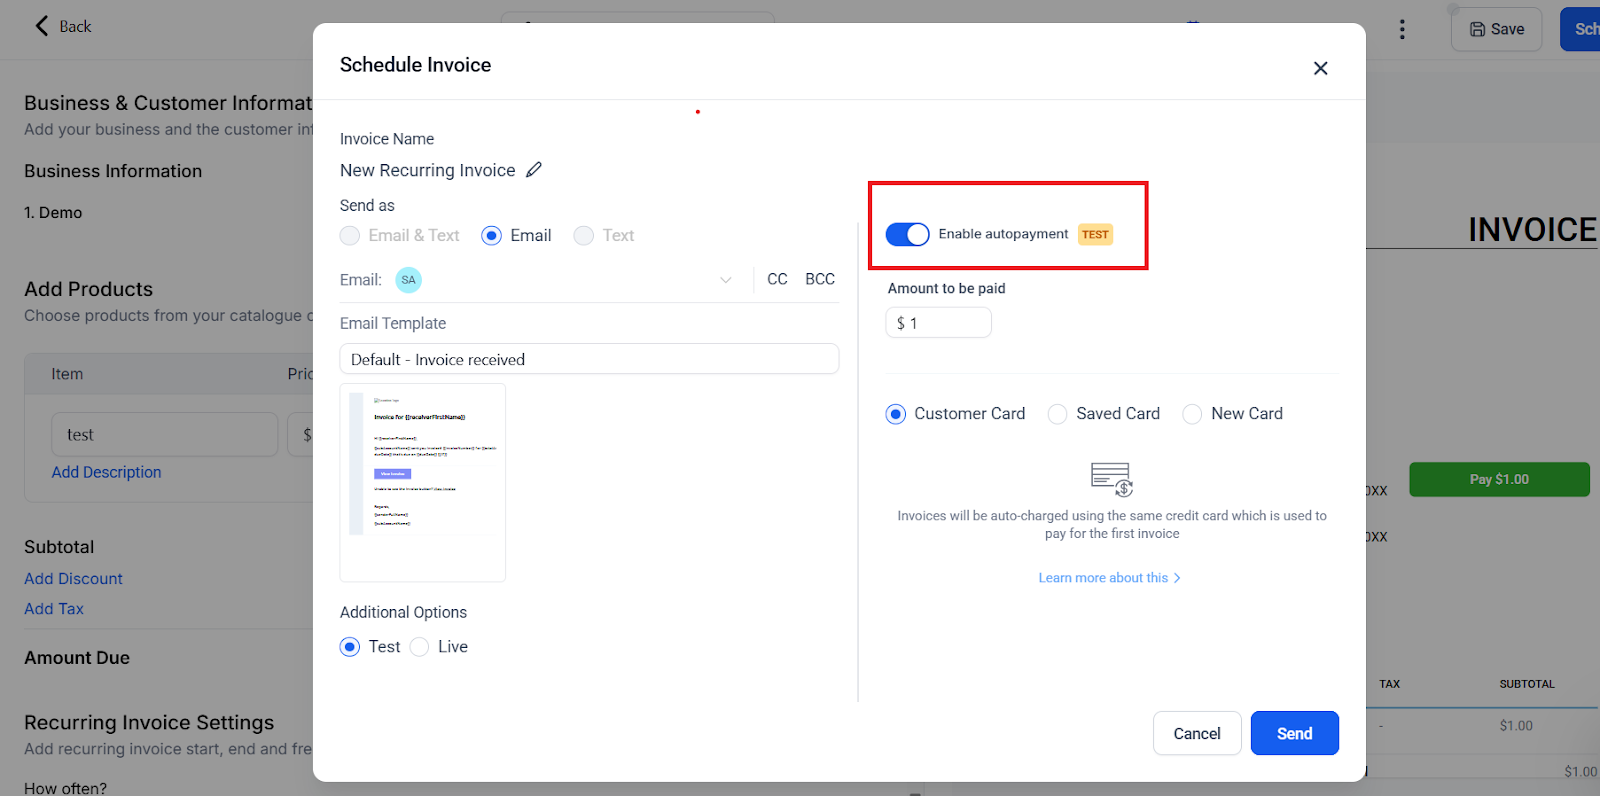Save the invoice in background page
1600x796 pixels.
coord(1497,29)
